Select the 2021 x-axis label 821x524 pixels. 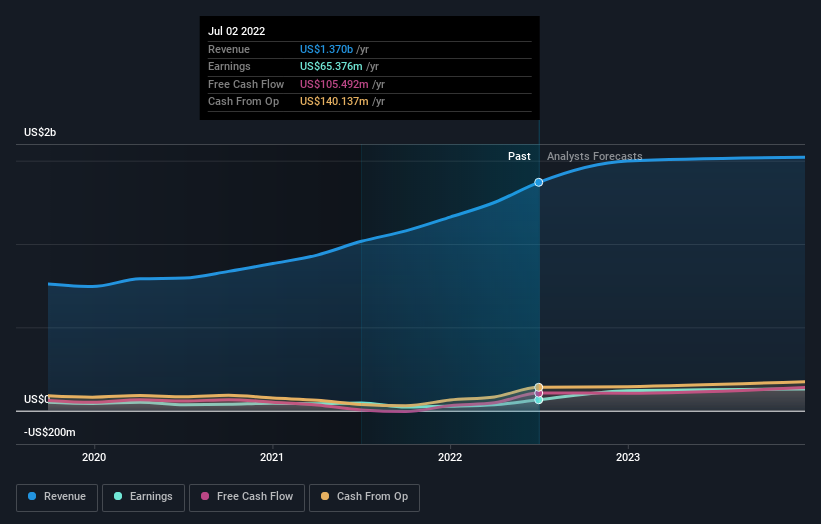pyautogui.click(x=272, y=457)
